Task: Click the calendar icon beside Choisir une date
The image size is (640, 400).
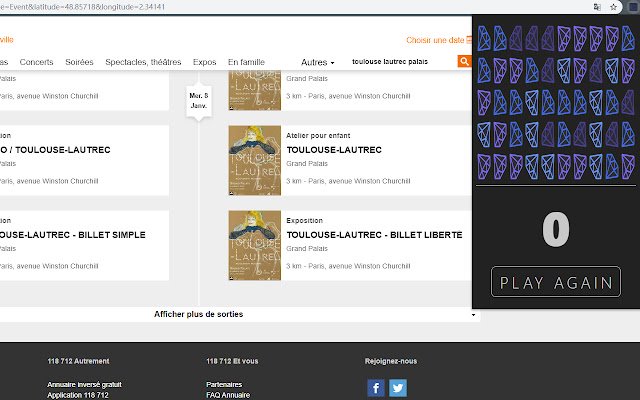Action: (469, 40)
